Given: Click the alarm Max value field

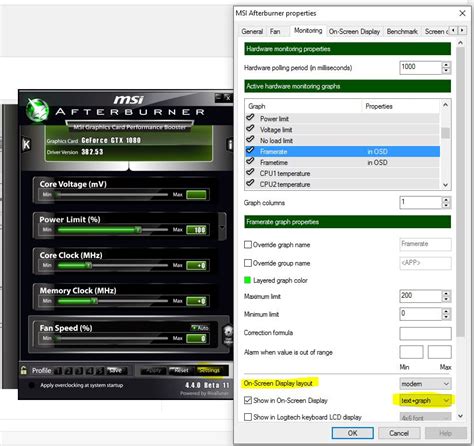Looking at the screenshot, I should coord(440,352).
